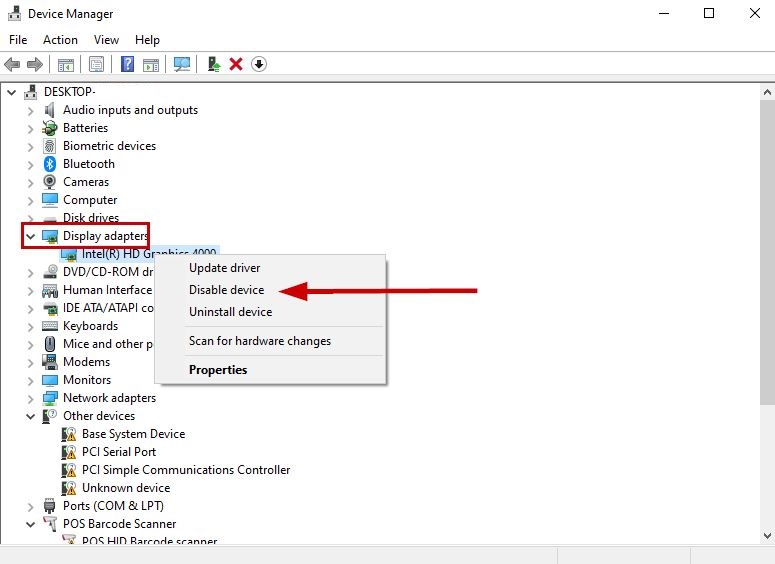The width and height of the screenshot is (775, 564).
Task: Click Scan for hardware changes monitor icon
Action: point(182,64)
